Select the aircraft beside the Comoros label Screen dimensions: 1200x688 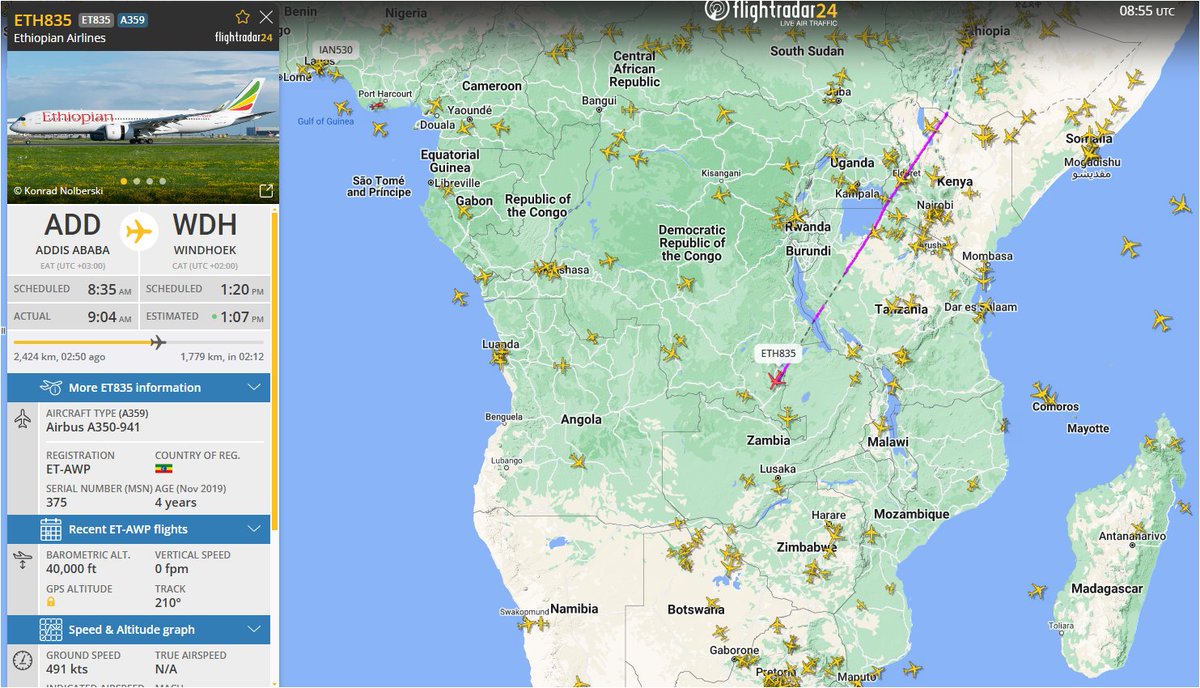point(1040,393)
